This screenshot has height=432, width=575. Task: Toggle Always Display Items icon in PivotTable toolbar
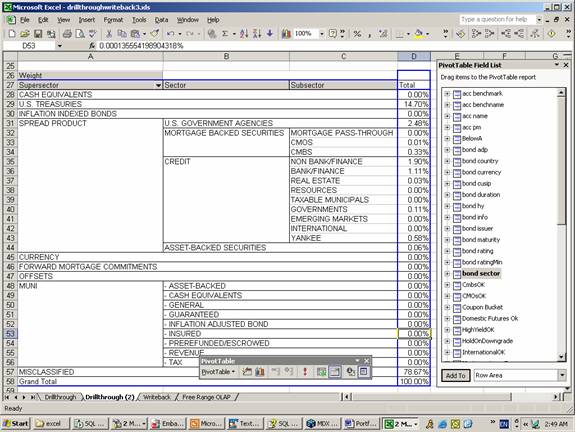point(335,371)
